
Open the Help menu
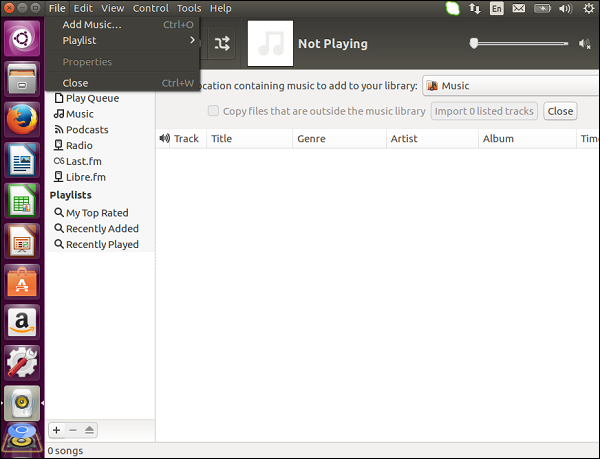point(220,8)
